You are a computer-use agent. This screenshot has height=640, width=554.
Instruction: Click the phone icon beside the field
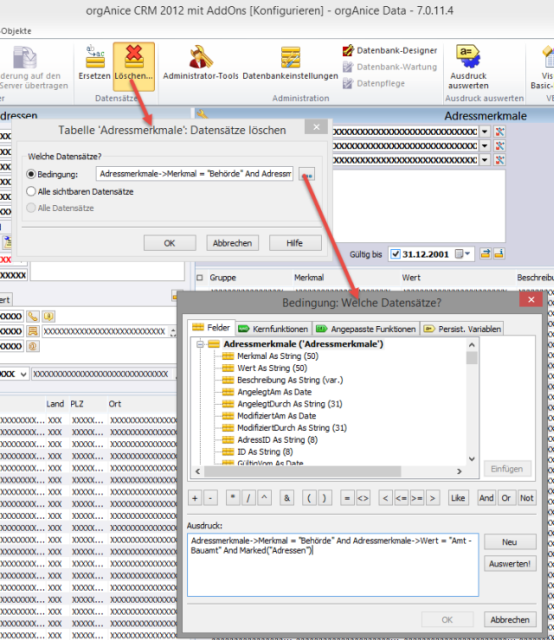tap(33, 316)
